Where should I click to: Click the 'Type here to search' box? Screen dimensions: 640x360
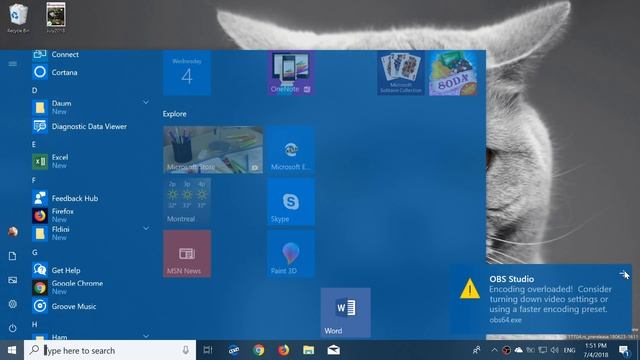click(110, 350)
